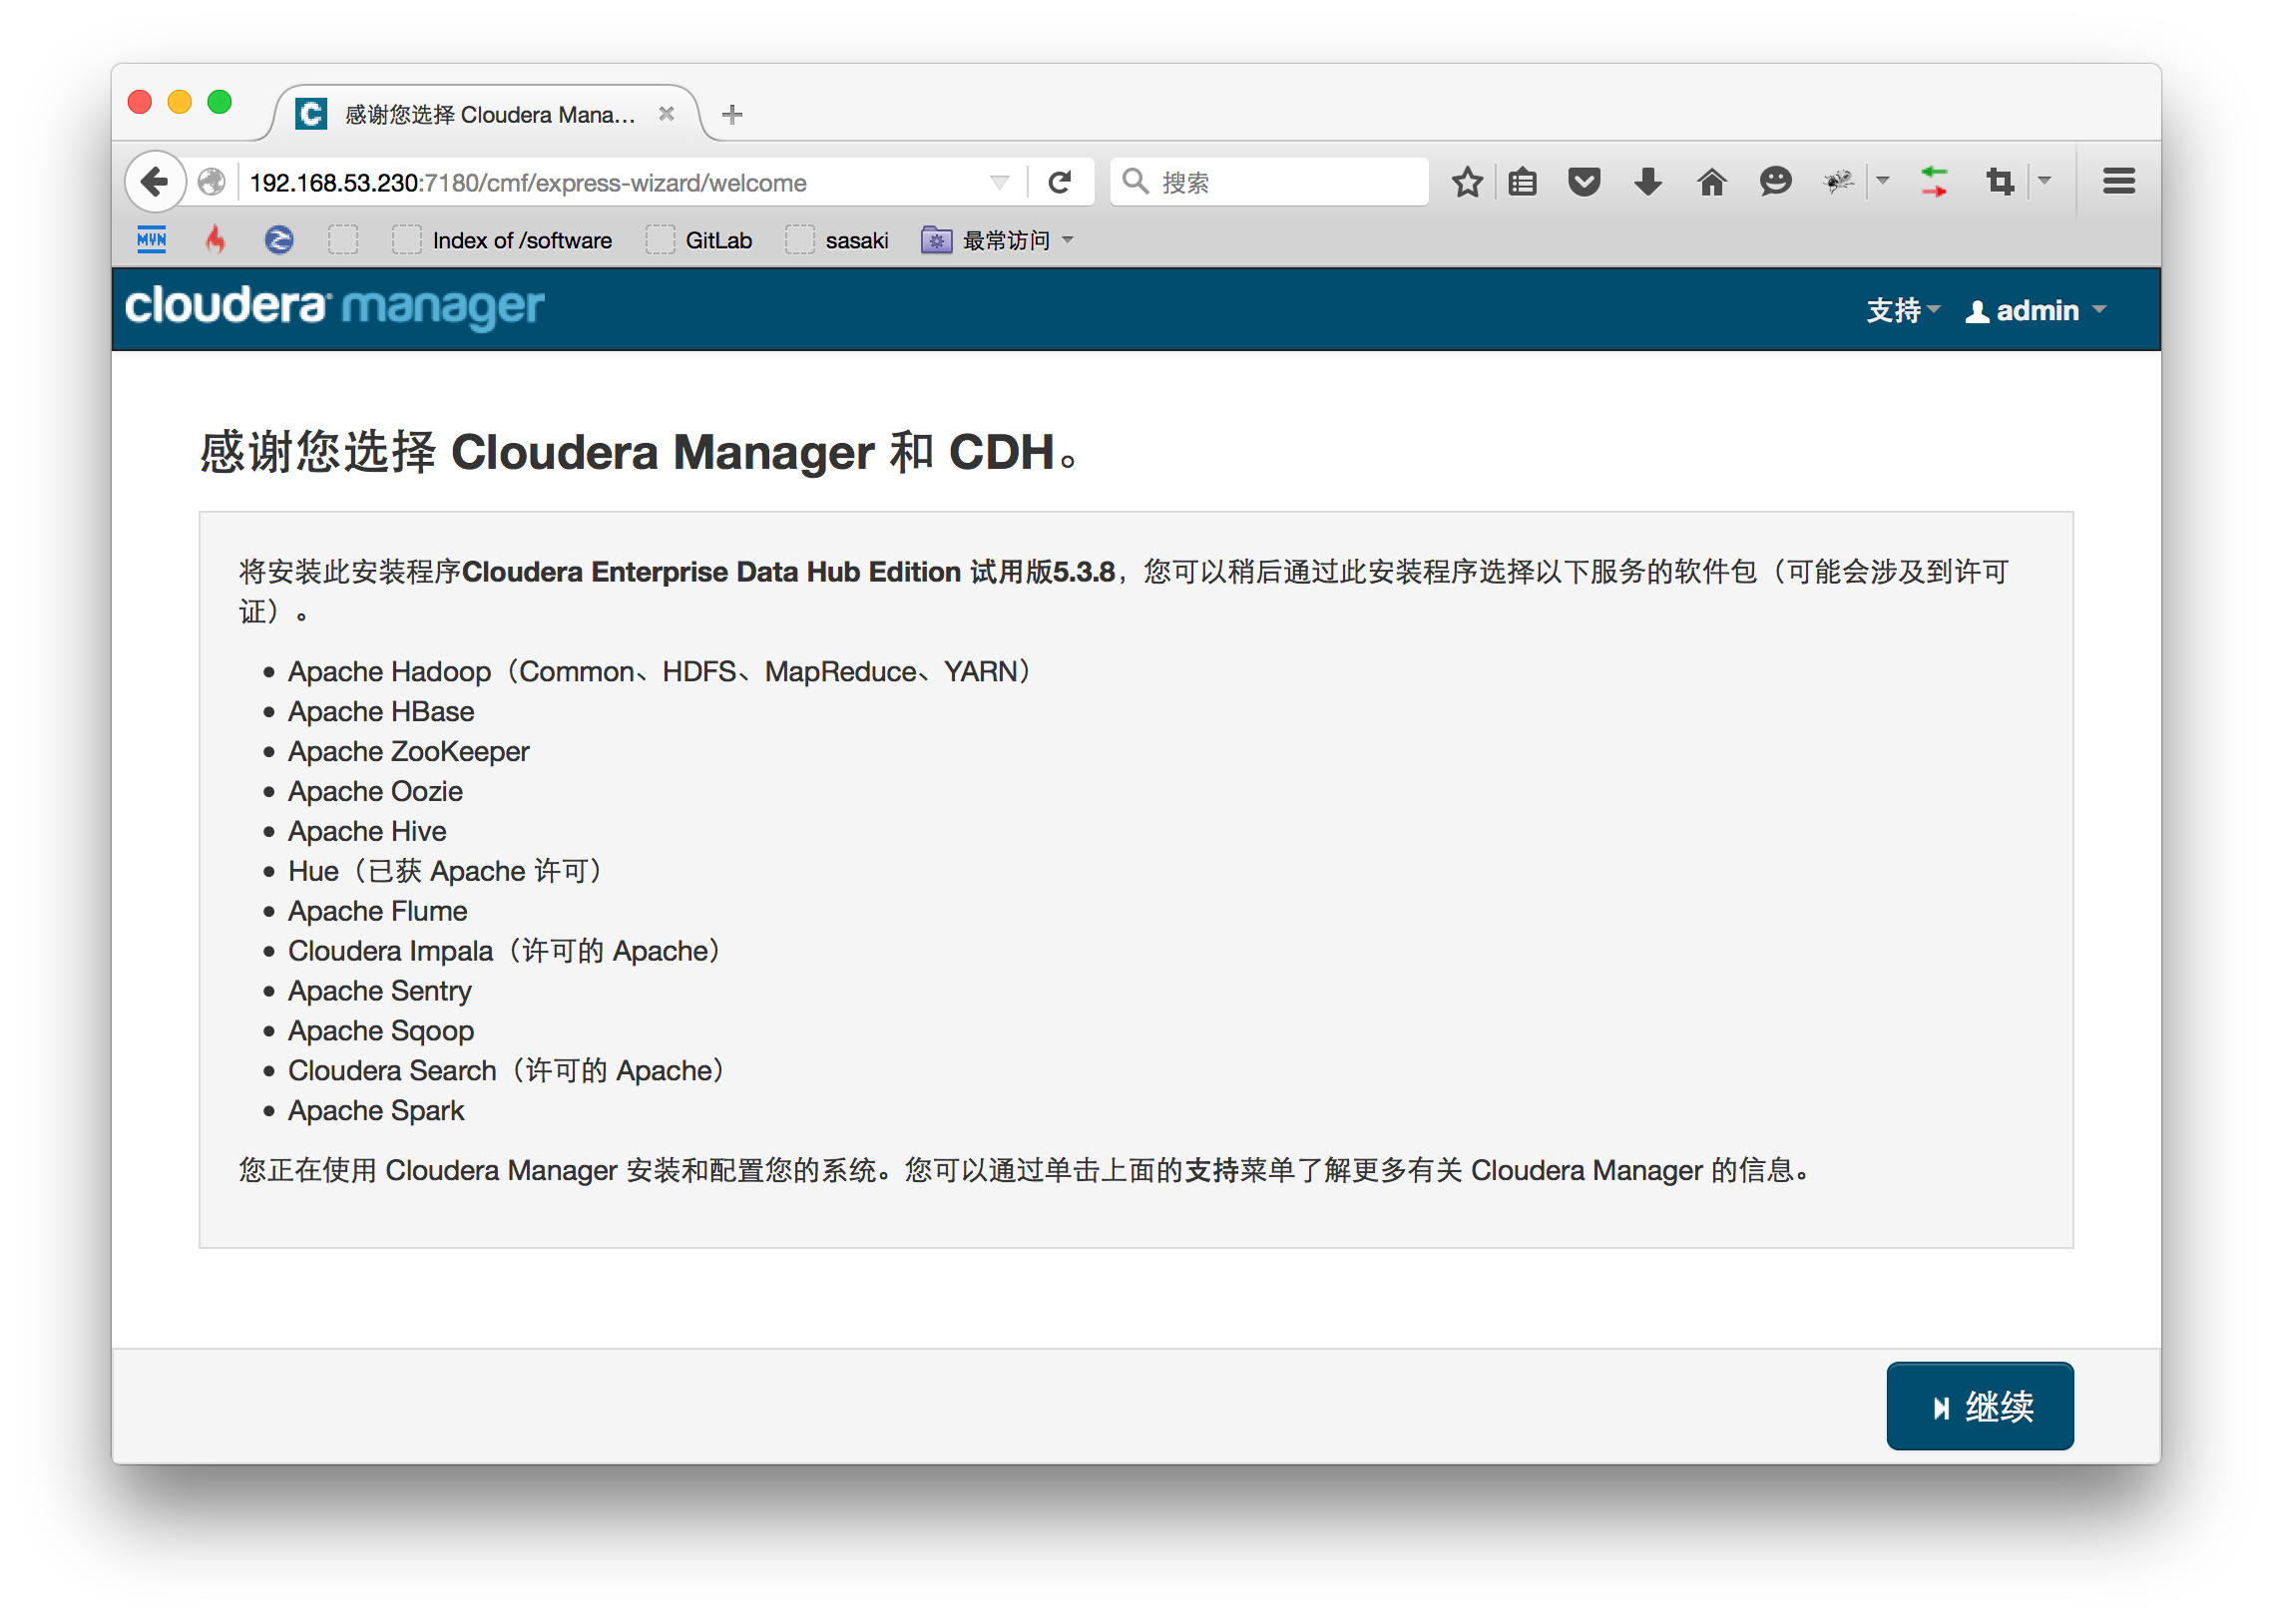
Task: Click the Cloudera Manager logo icon
Action: click(x=332, y=307)
